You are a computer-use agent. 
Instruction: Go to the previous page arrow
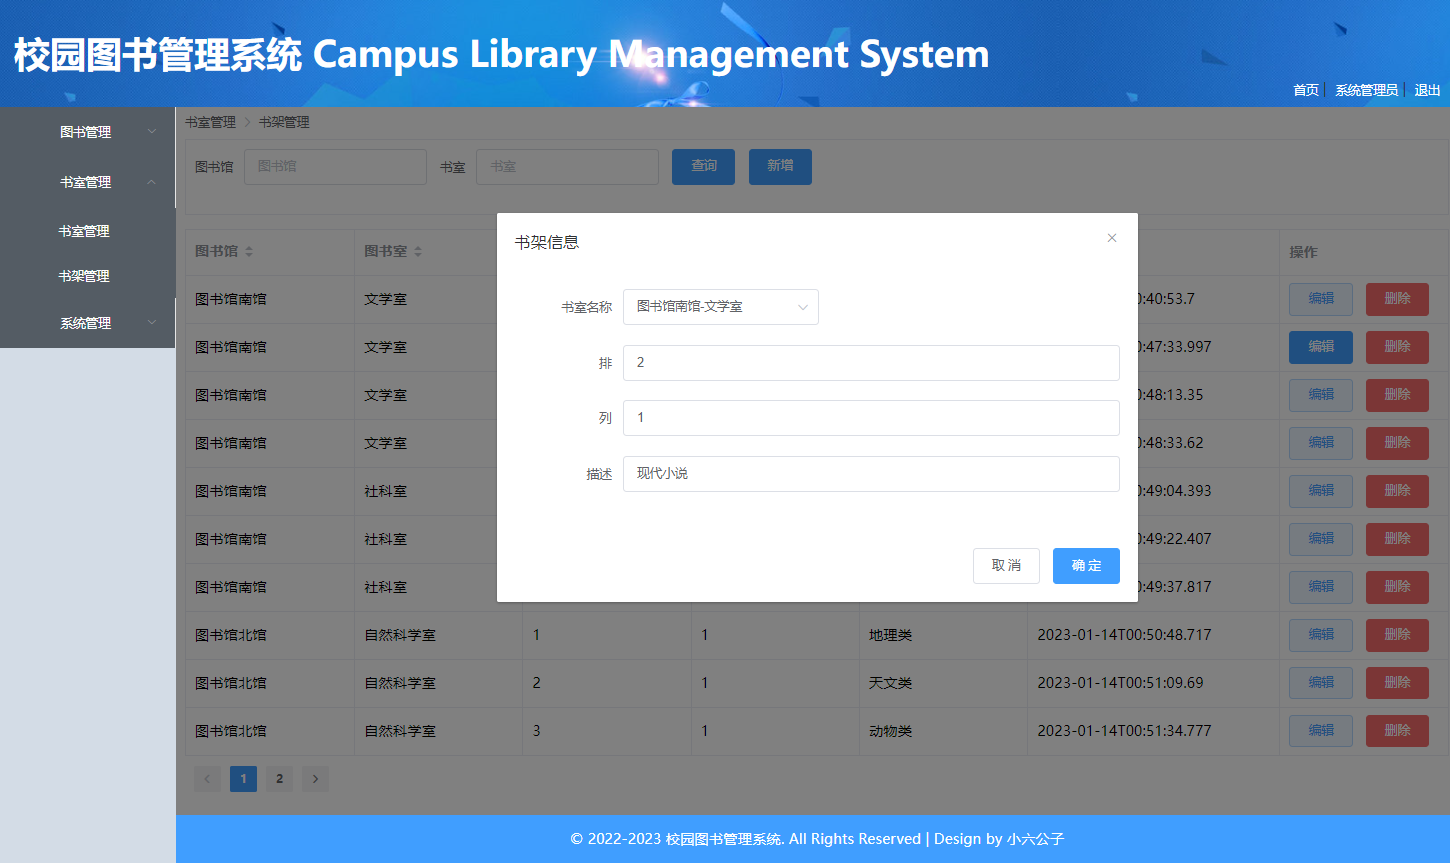coord(207,779)
